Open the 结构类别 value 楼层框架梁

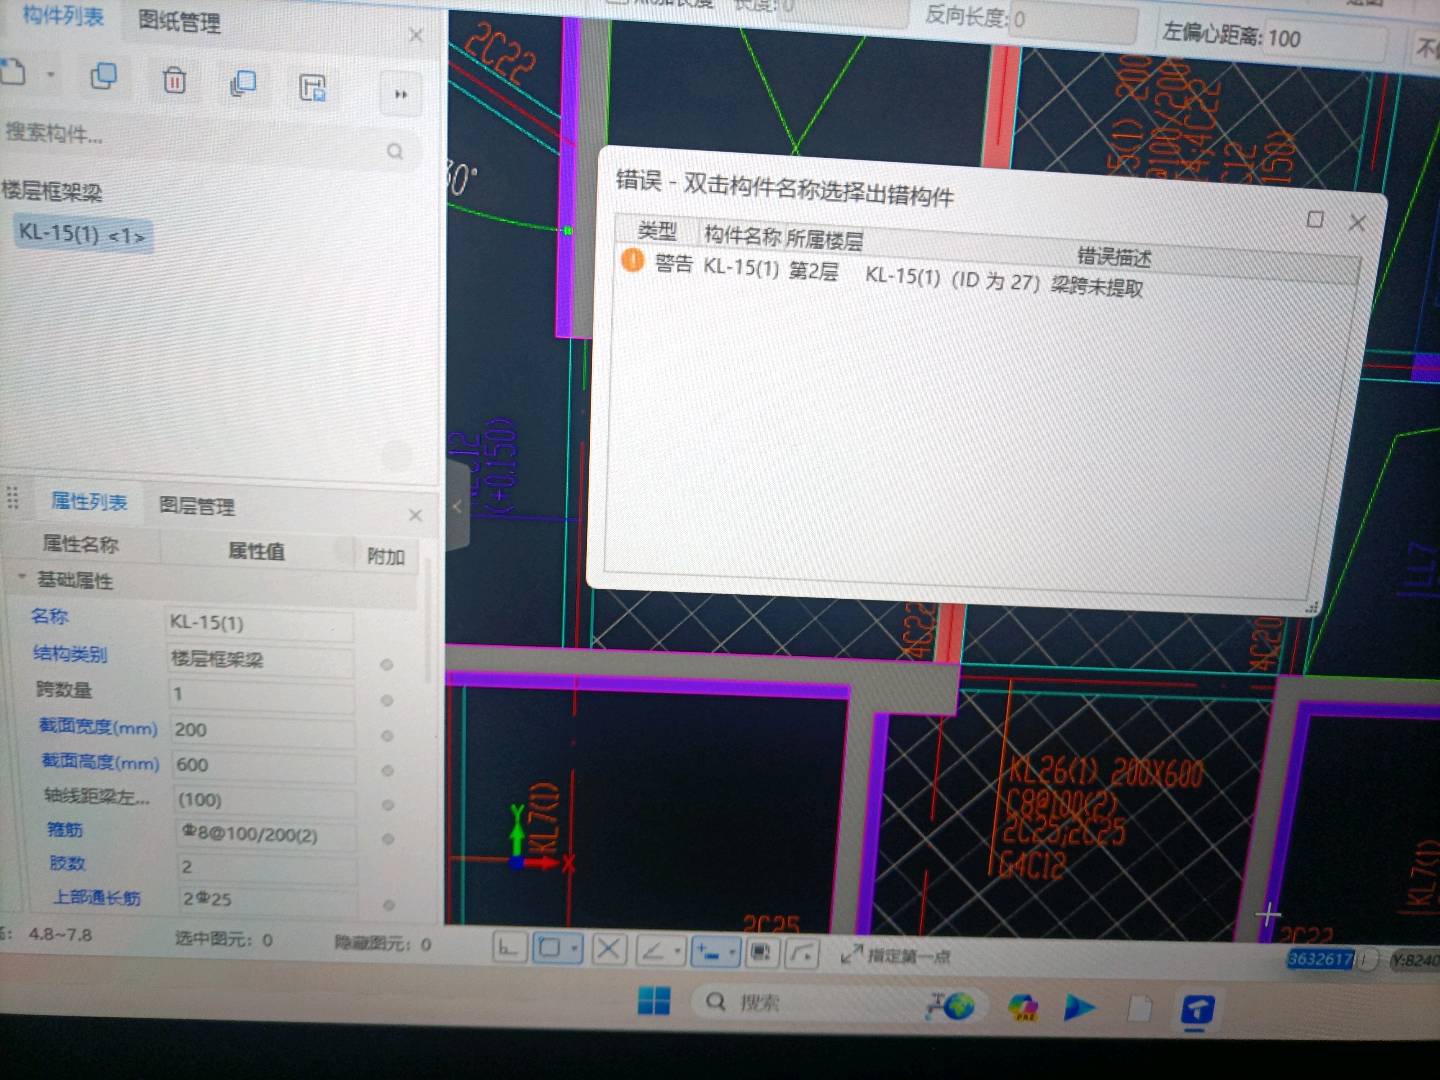(x=260, y=659)
